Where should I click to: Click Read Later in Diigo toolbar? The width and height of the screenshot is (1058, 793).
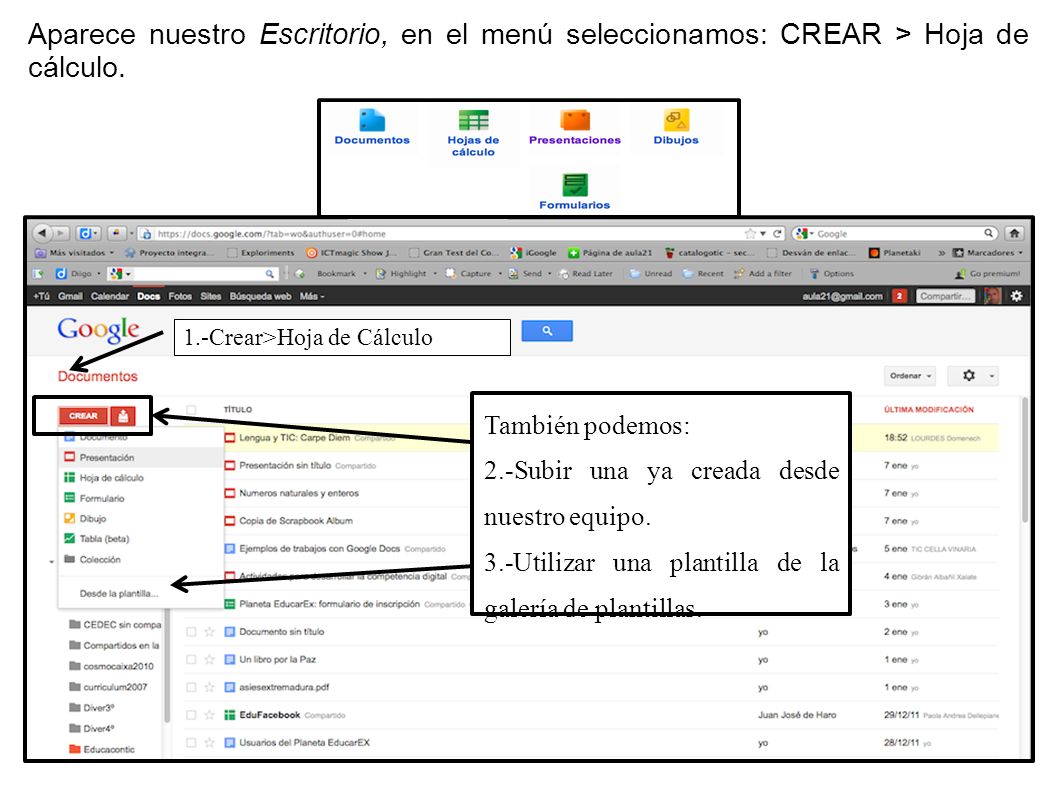(586, 273)
